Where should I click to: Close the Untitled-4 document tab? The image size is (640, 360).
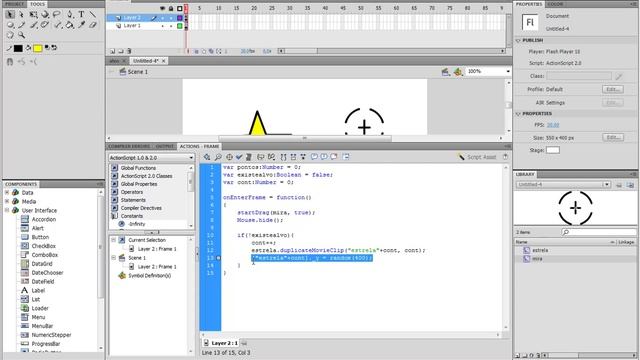click(164, 61)
